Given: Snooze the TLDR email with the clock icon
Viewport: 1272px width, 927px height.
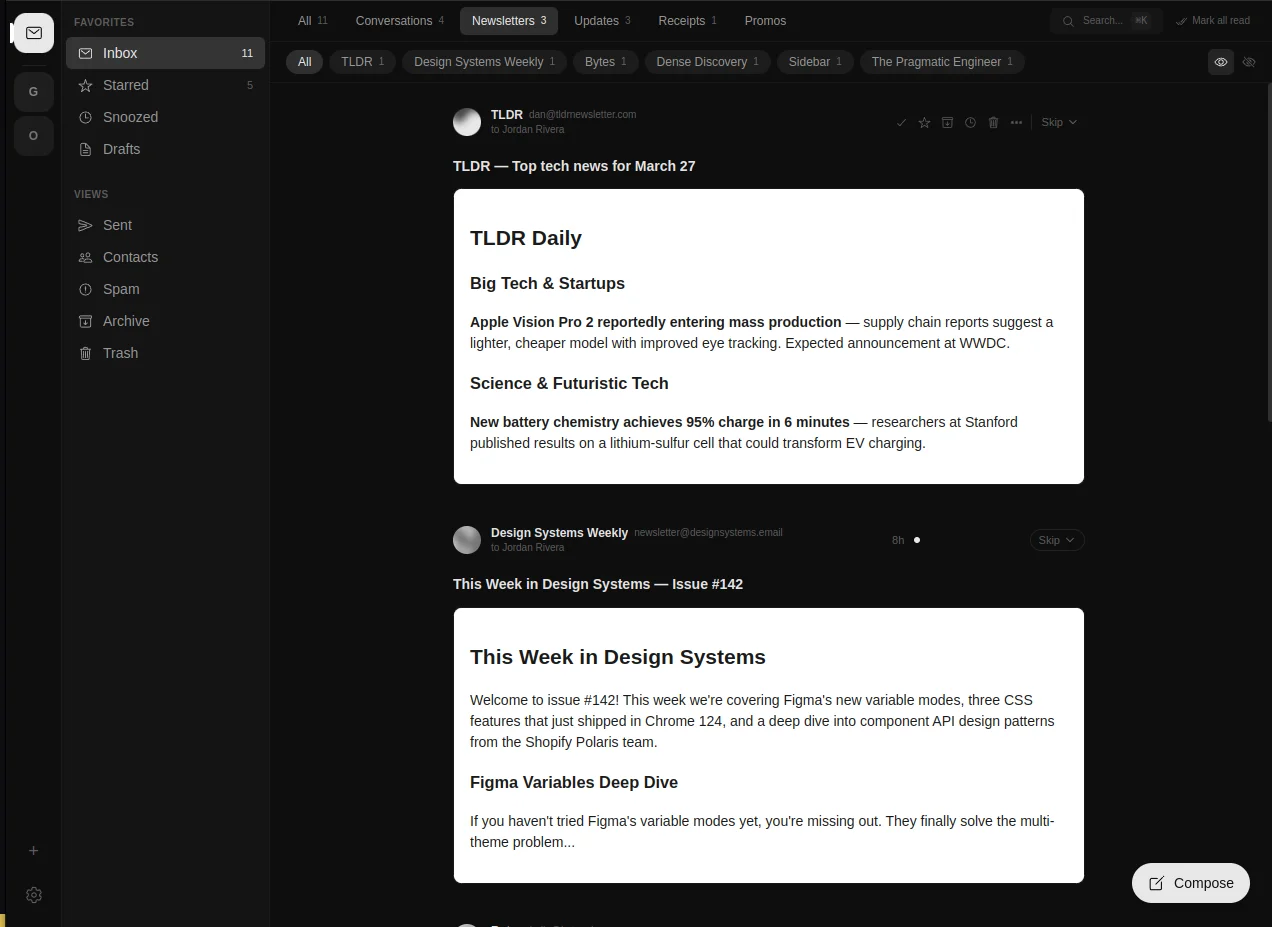Looking at the screenshot, I should 970,122.
